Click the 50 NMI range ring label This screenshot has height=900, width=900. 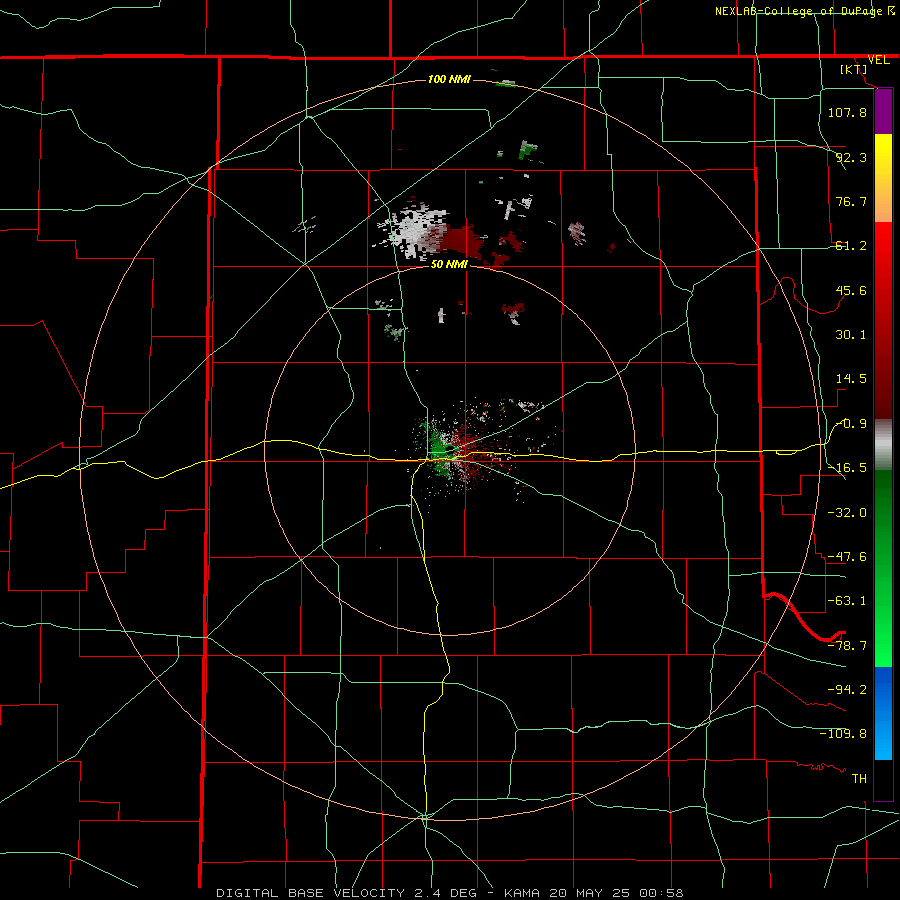449,264
